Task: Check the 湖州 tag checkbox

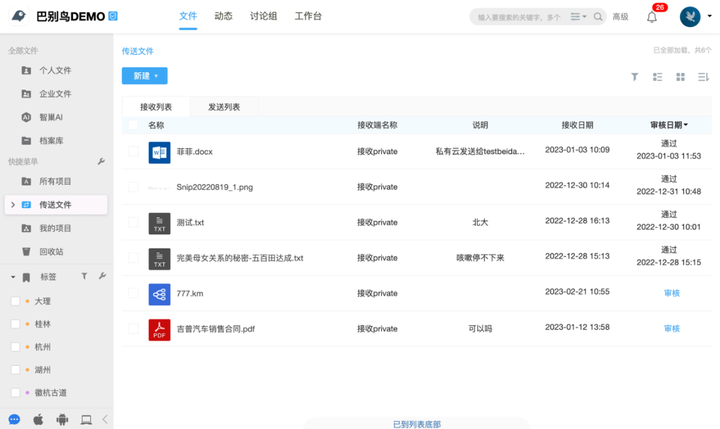Action: tap(15, 370)
